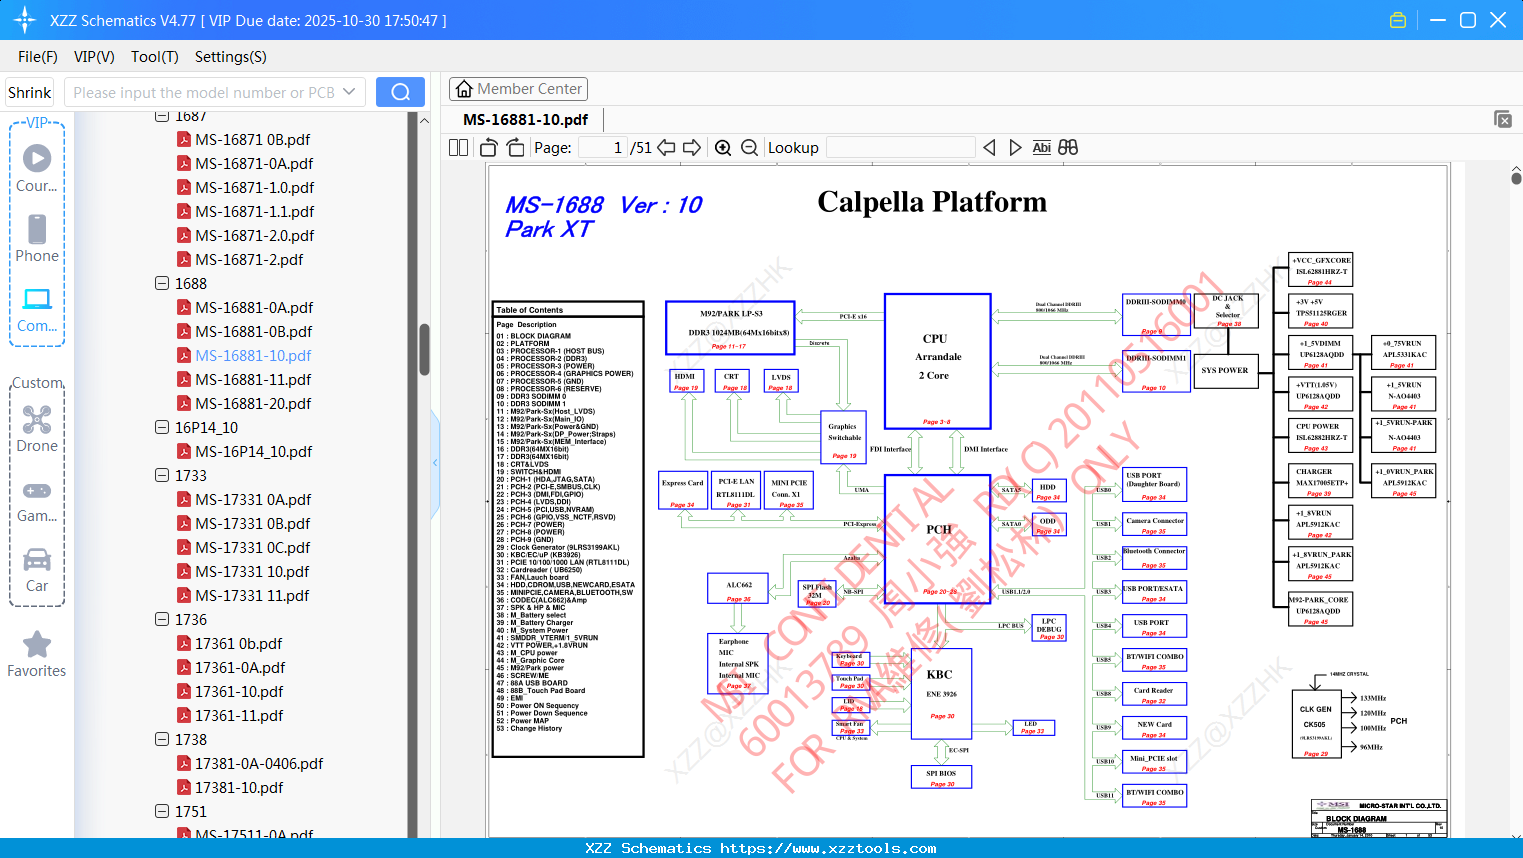Open Phone category in sidebar
This screenshot has width=1523, height=858.
(x=37, y=238)
